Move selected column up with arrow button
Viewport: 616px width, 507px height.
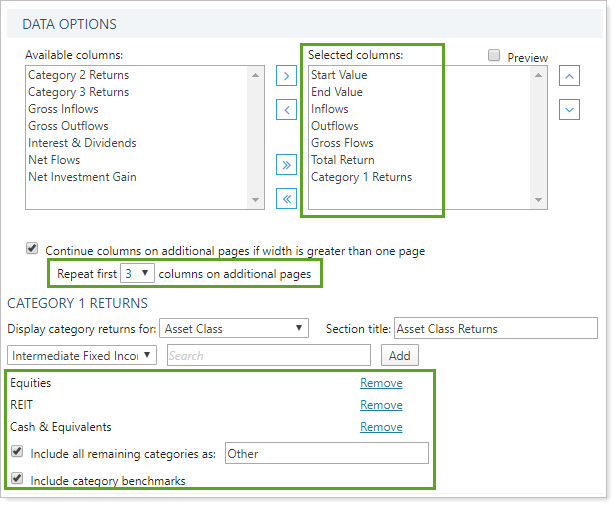[569, 76]
